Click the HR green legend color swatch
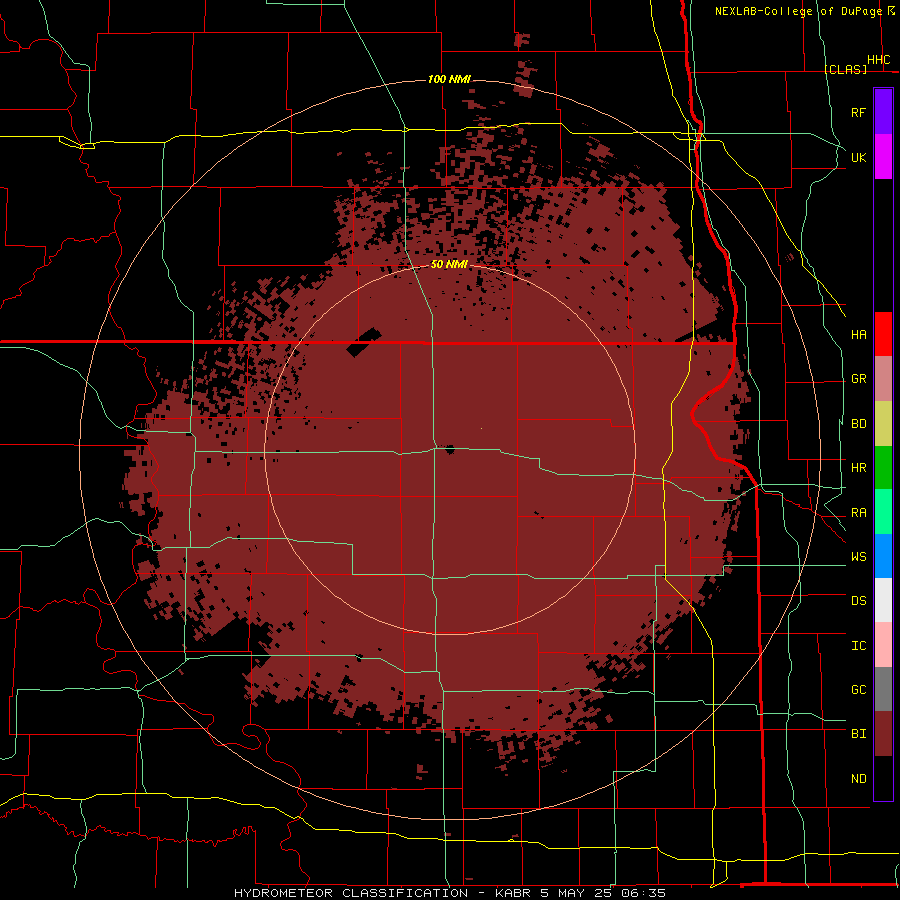This screenshot has width=900, height=900. 883,468
